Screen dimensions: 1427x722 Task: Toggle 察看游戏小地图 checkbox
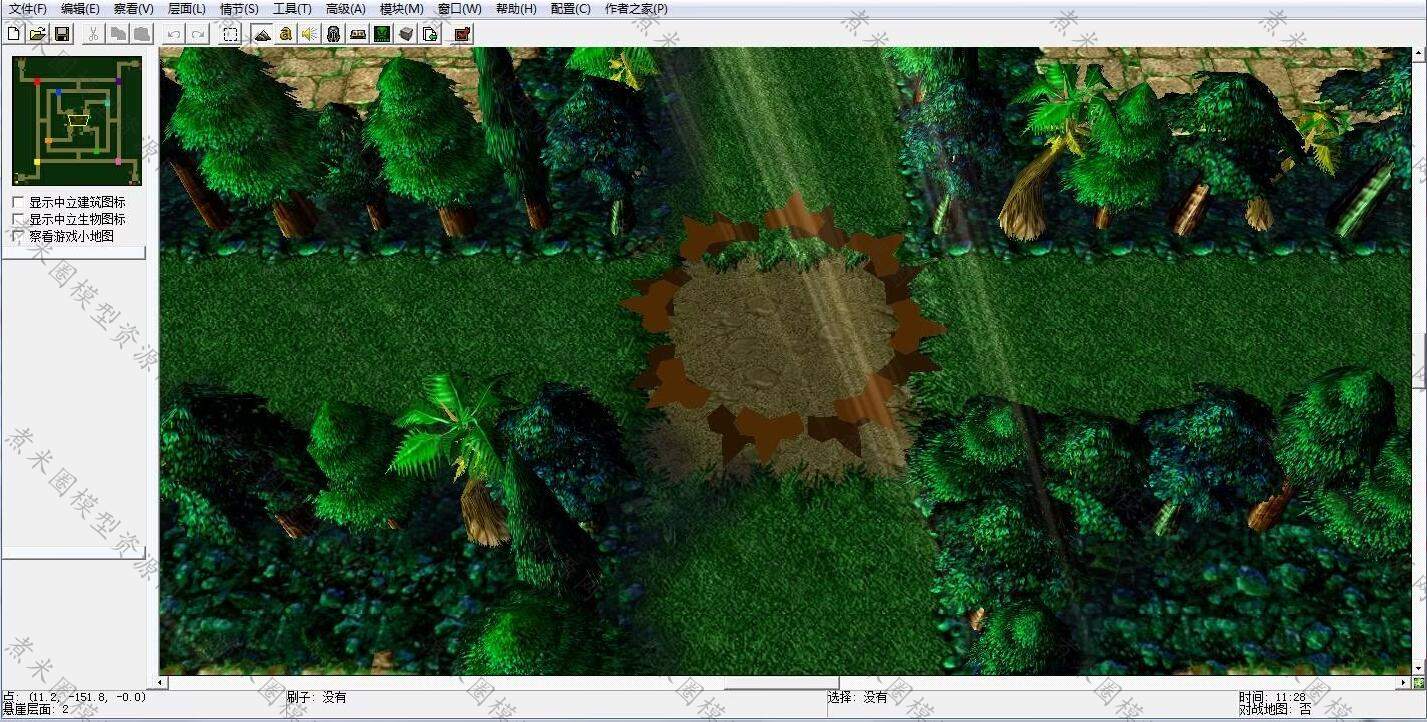(18, 236)
